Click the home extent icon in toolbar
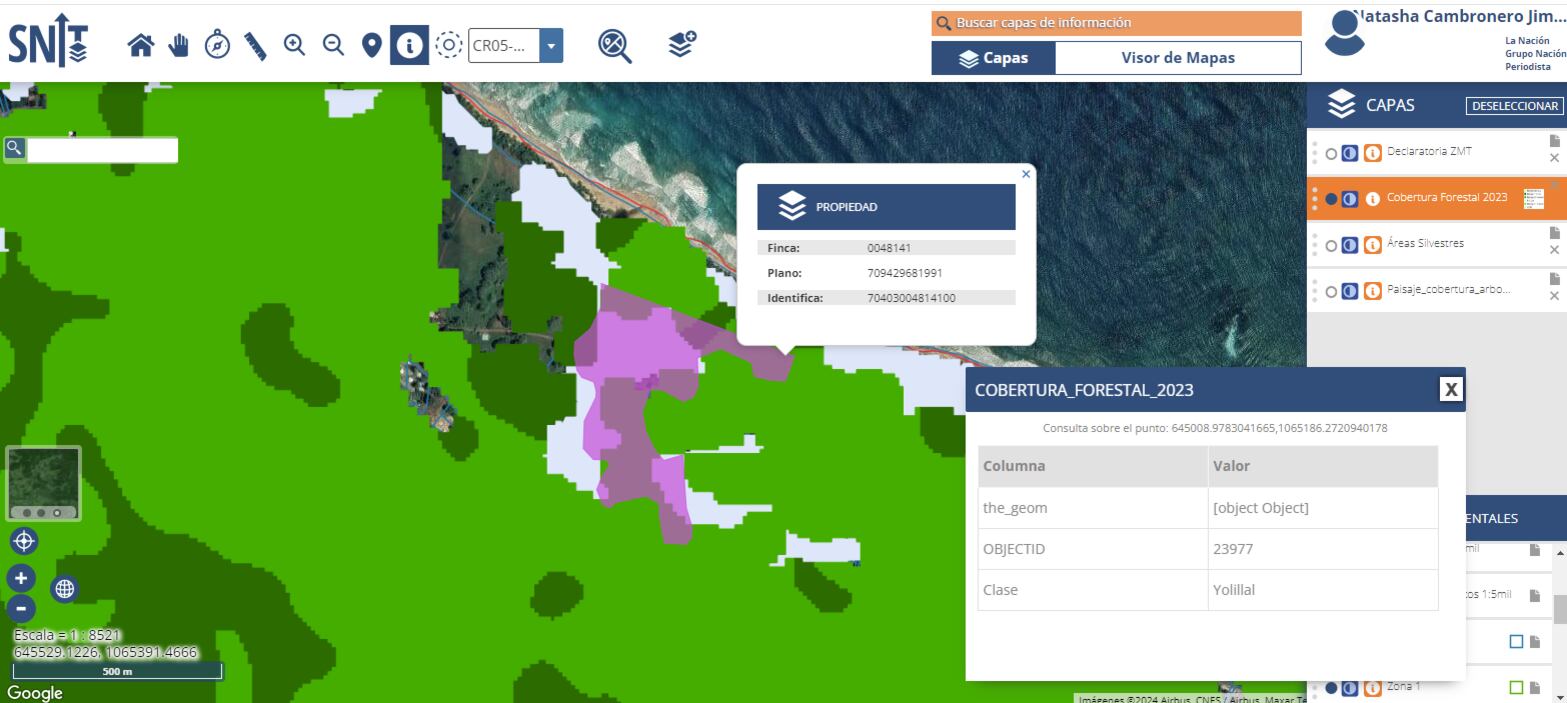The width and height of the screenshot is (1567, 703). [141, 45]
